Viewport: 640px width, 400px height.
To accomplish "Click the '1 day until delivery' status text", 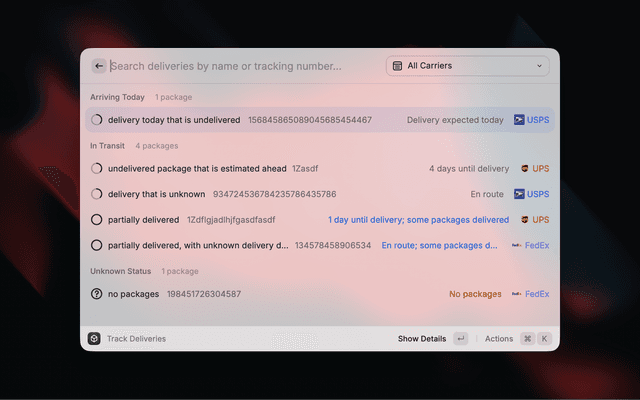I will point(418,219).
